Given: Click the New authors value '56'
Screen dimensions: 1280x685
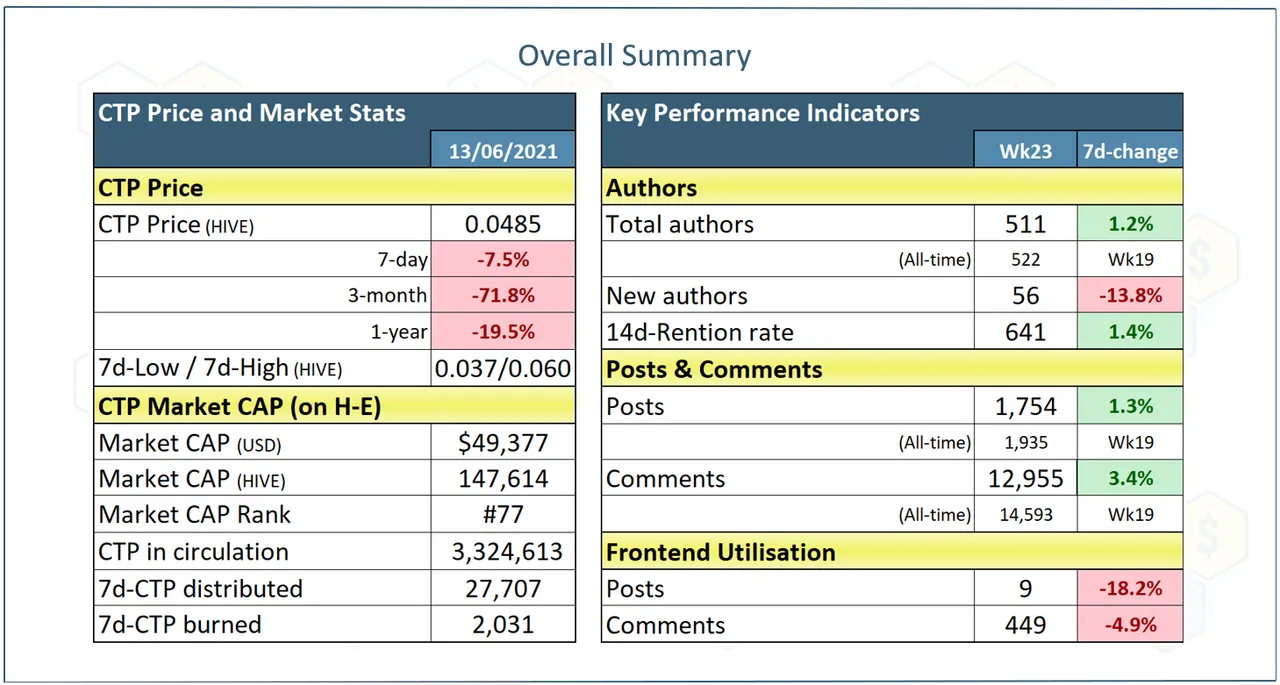Looking at the screenshot, I should click(x=1025, y=296).
